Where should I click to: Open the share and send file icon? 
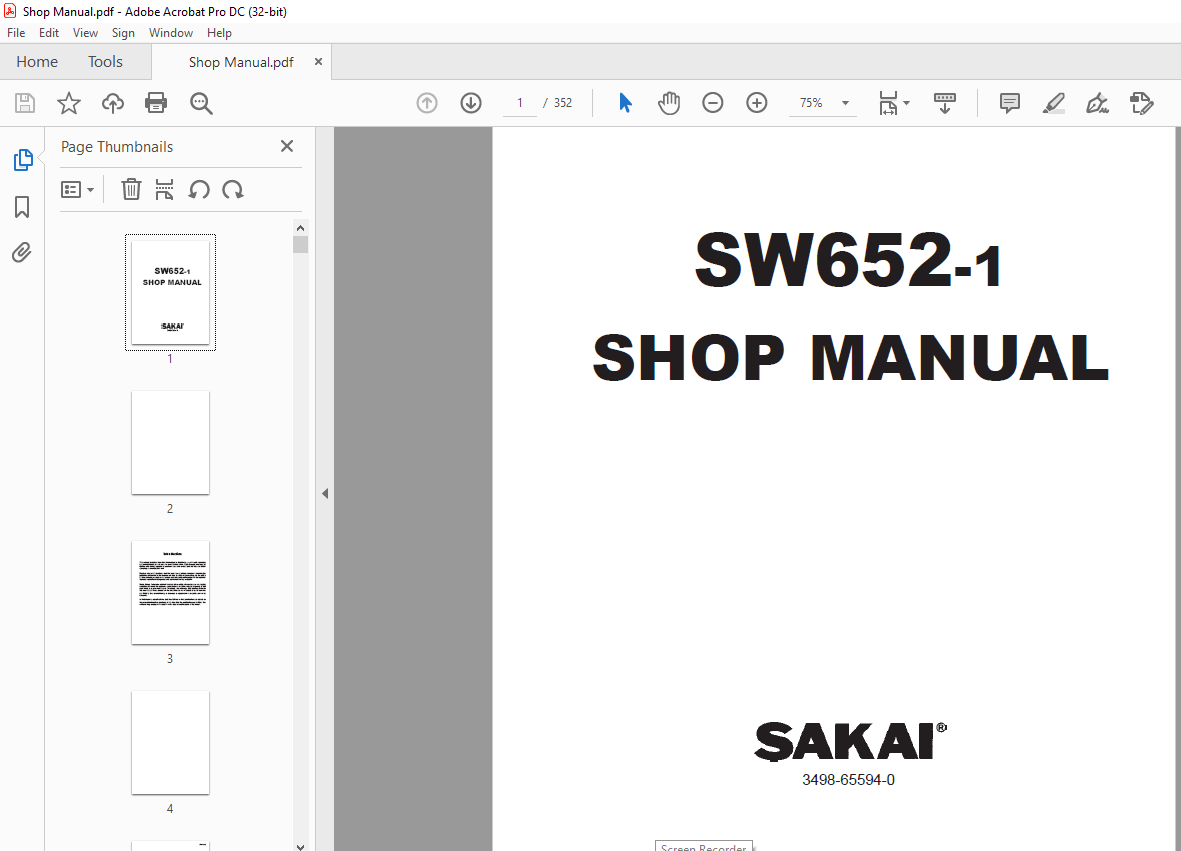(x=1142, y=103)
